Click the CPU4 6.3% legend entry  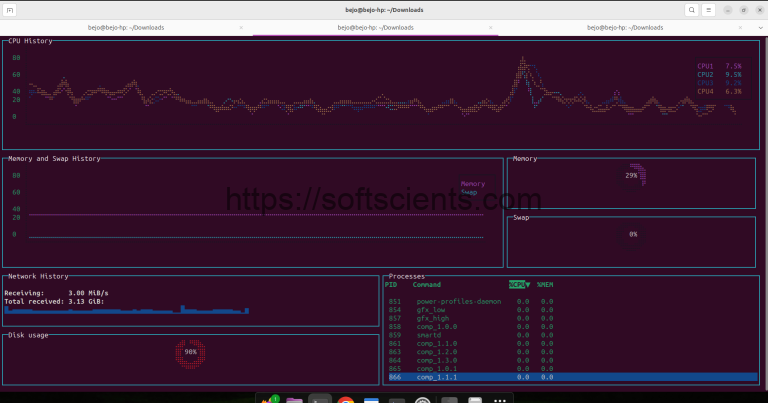[x=719, y=92]
